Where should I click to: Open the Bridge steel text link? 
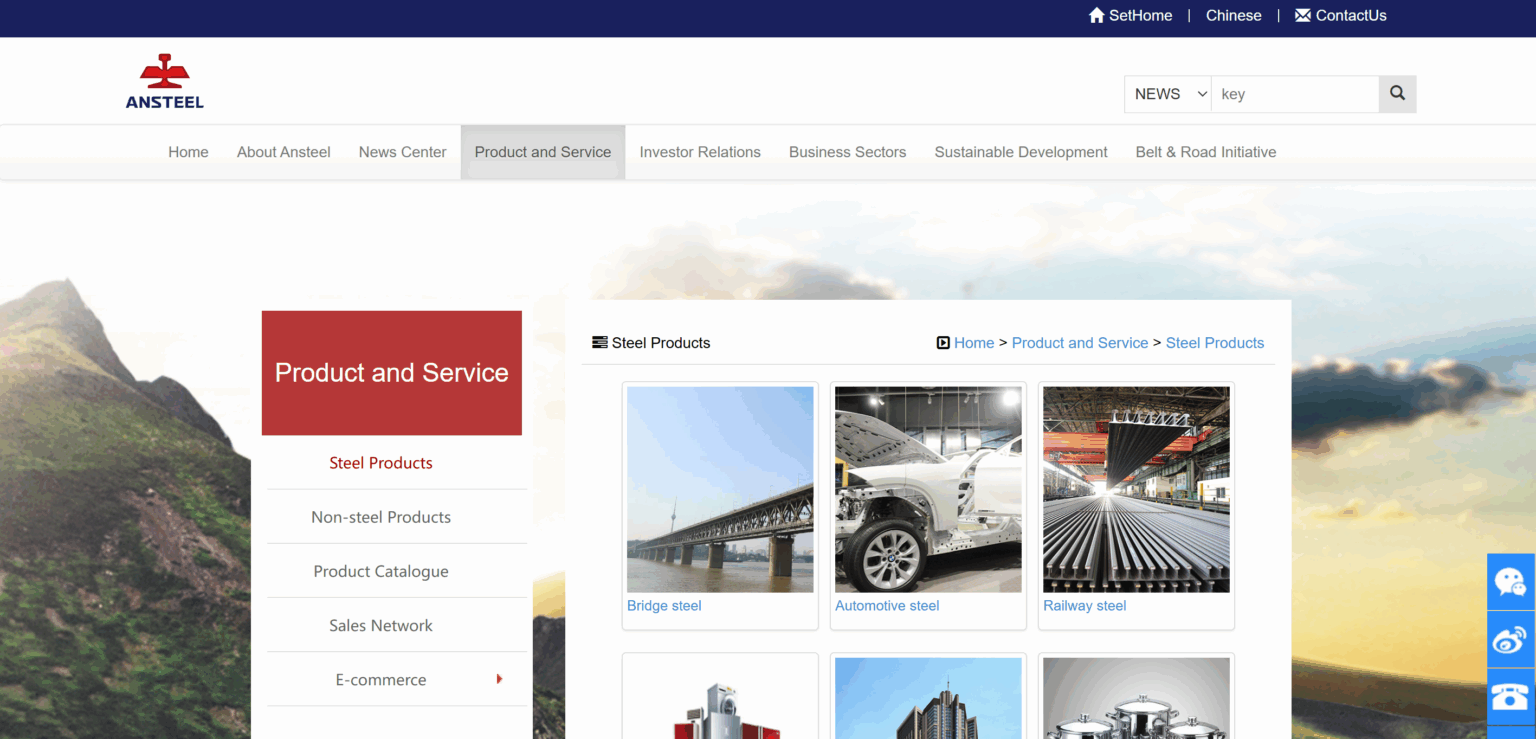664,606
